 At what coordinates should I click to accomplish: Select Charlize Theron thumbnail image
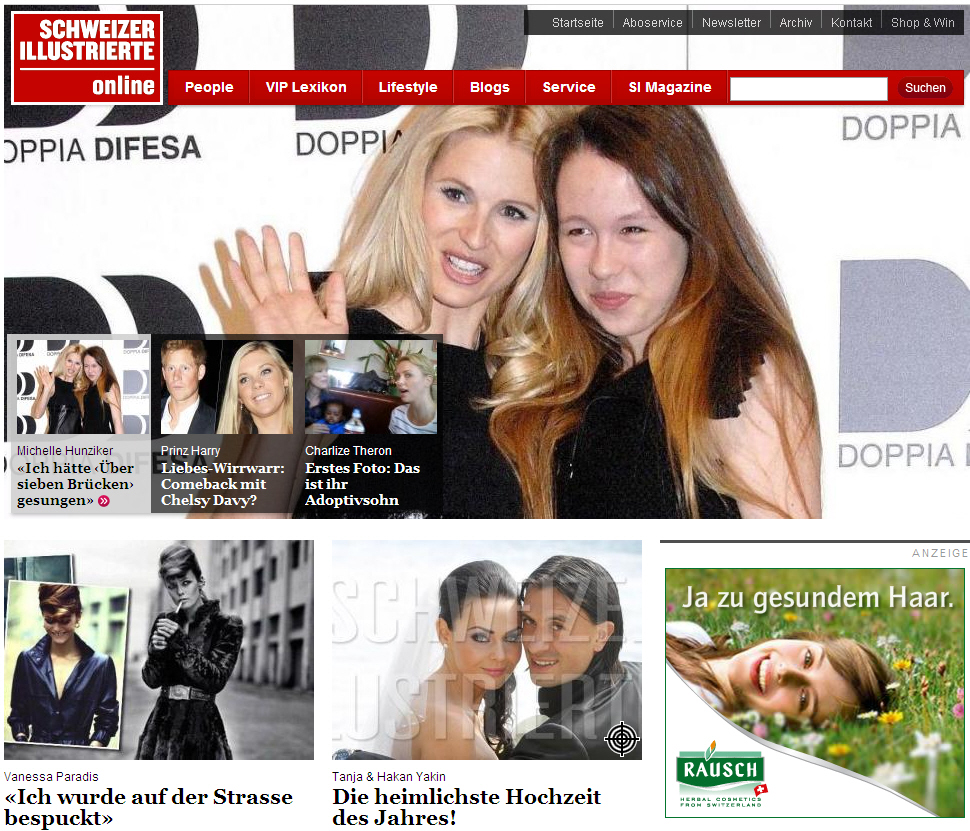pyautogui.click(x=371, y=387)
